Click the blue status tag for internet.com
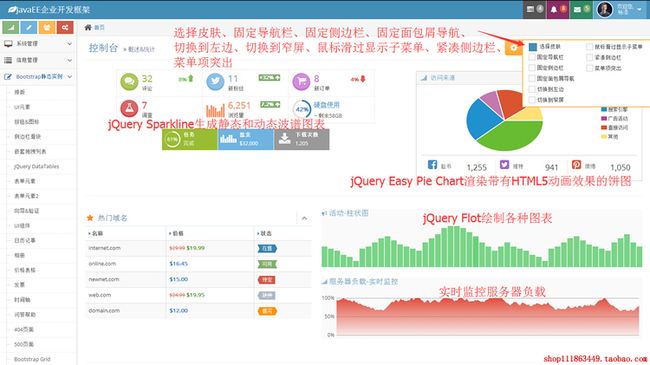650x365 pixels. [x=267, y=248]
